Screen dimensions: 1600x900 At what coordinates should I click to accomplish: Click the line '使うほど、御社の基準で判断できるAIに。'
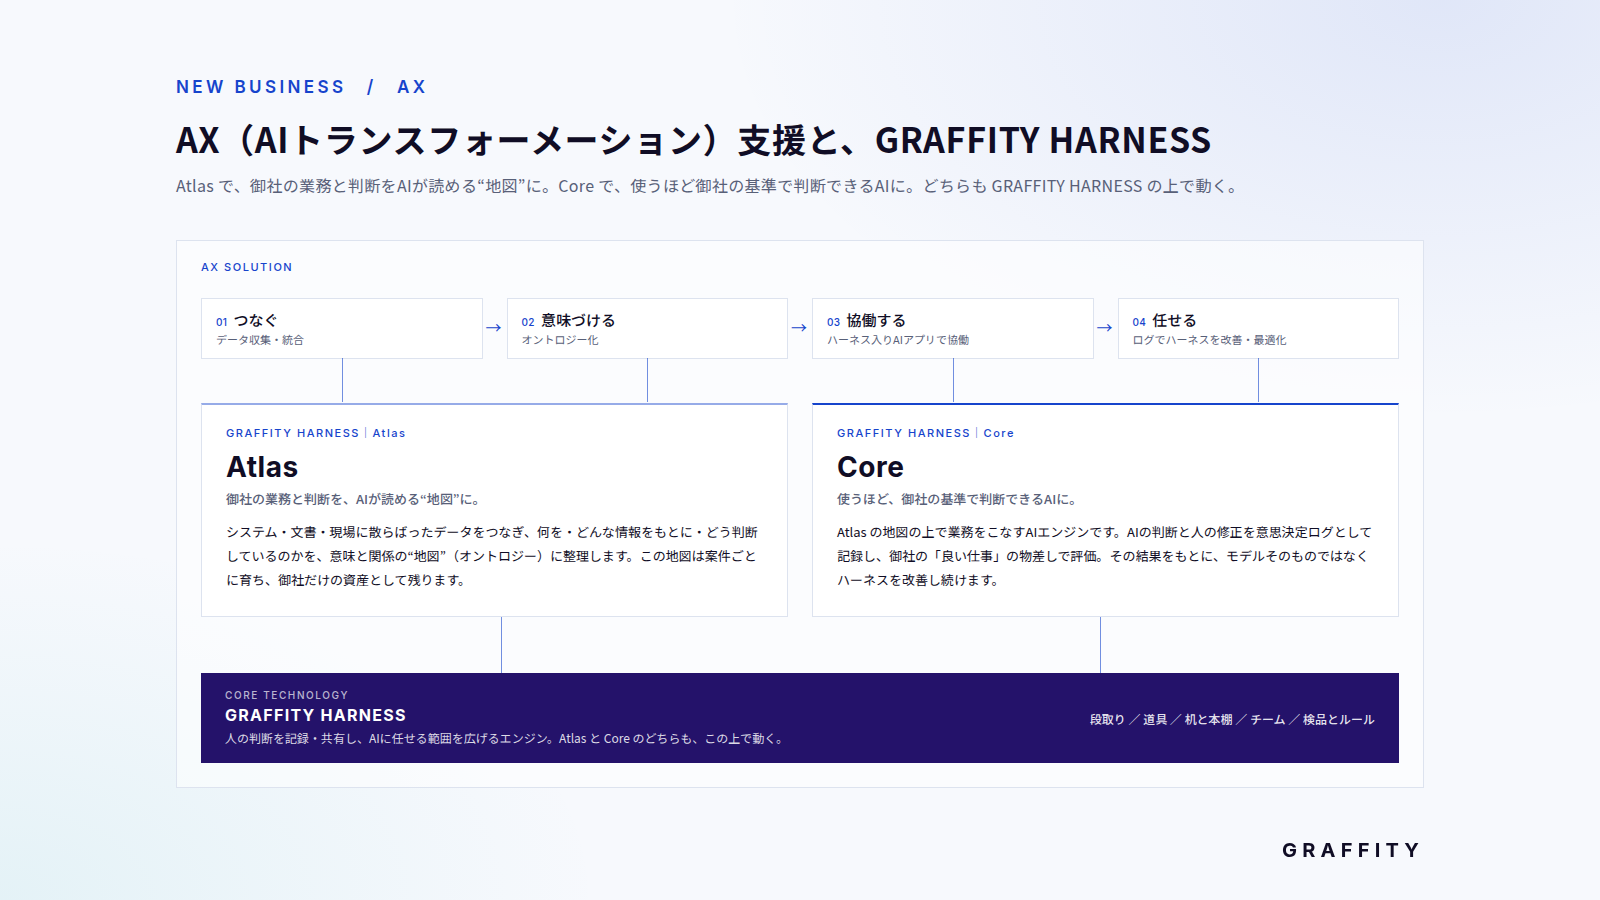pos(959,499)
